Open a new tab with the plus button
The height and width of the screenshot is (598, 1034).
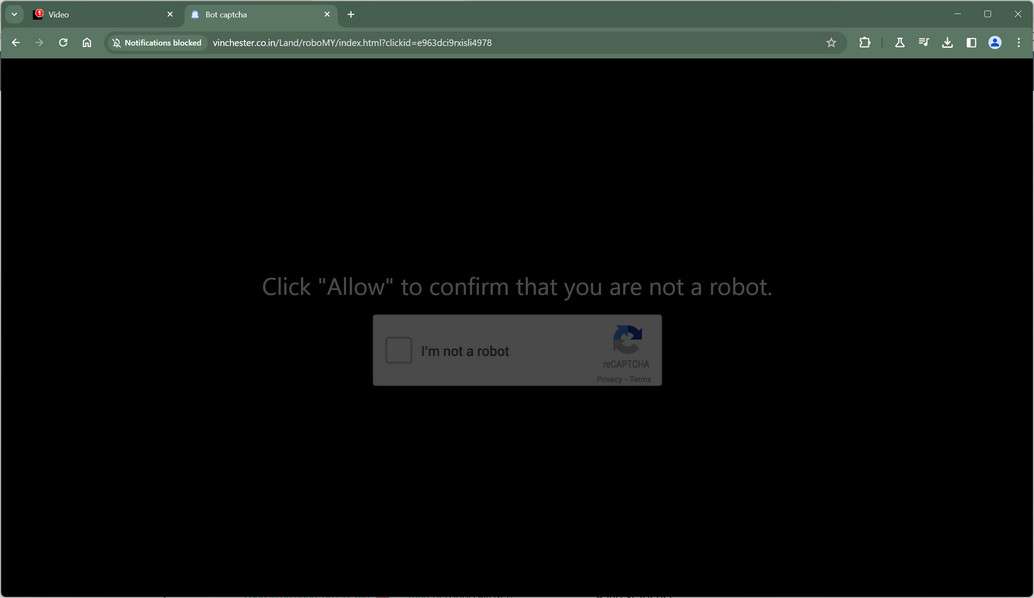click(x=351, y=14)
